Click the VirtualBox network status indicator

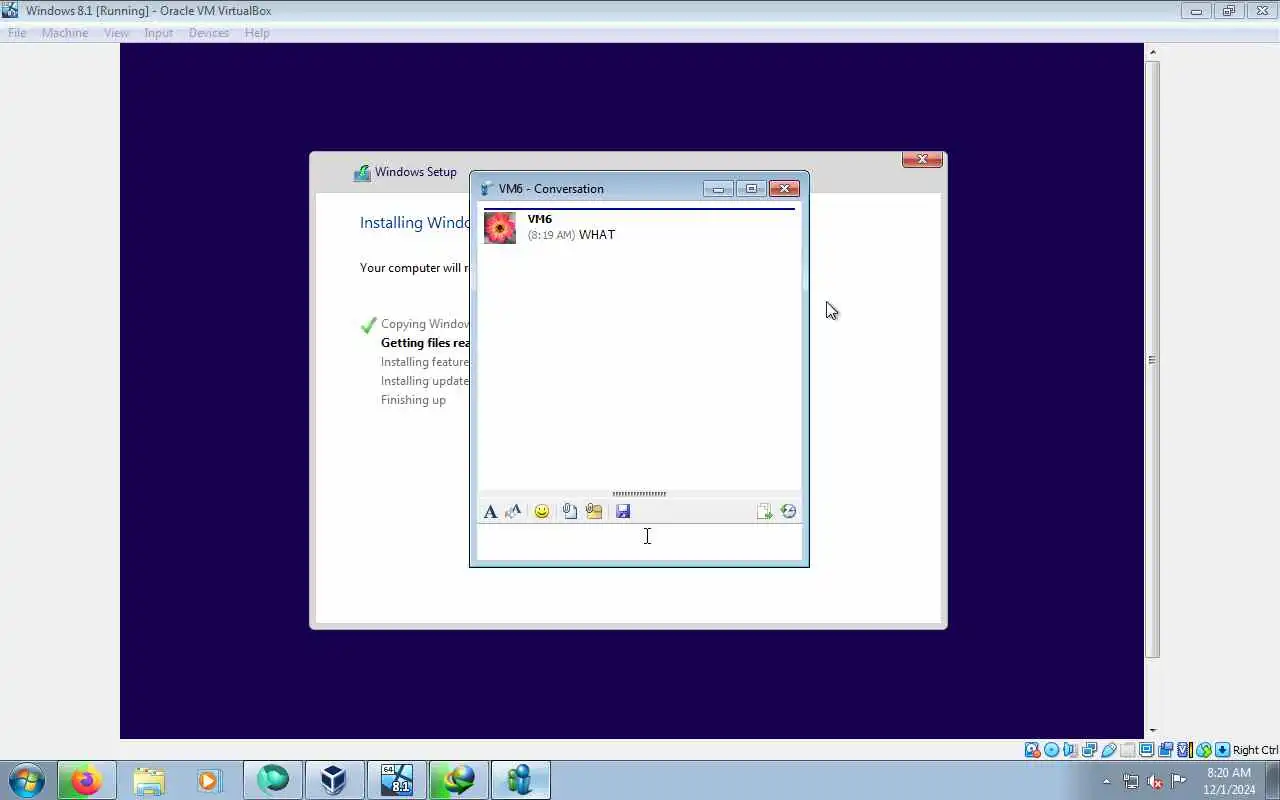tap(1089, 750)
